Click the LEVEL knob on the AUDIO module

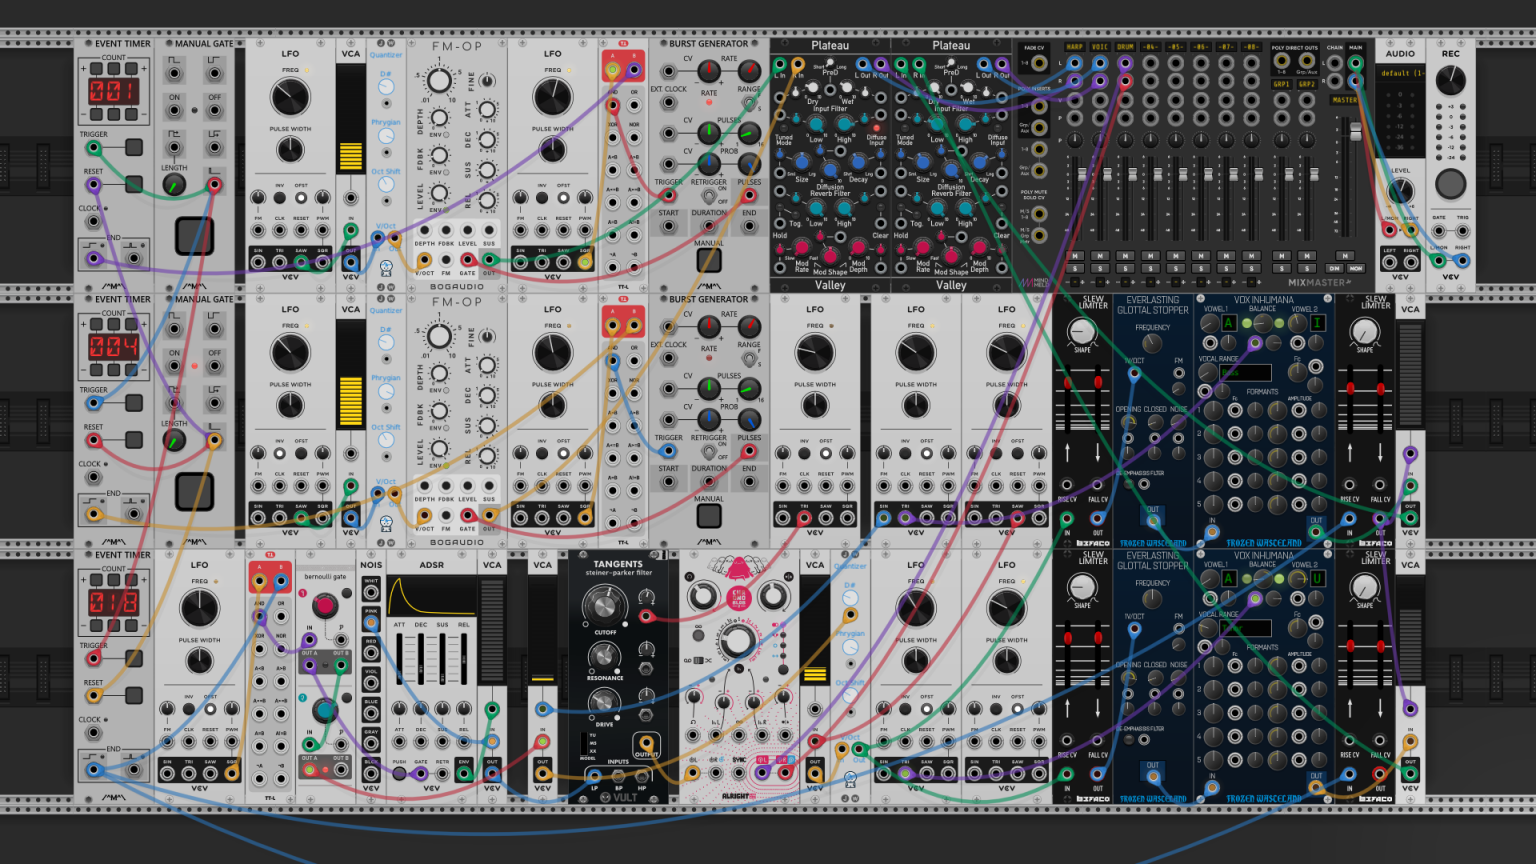(1400, 192)
